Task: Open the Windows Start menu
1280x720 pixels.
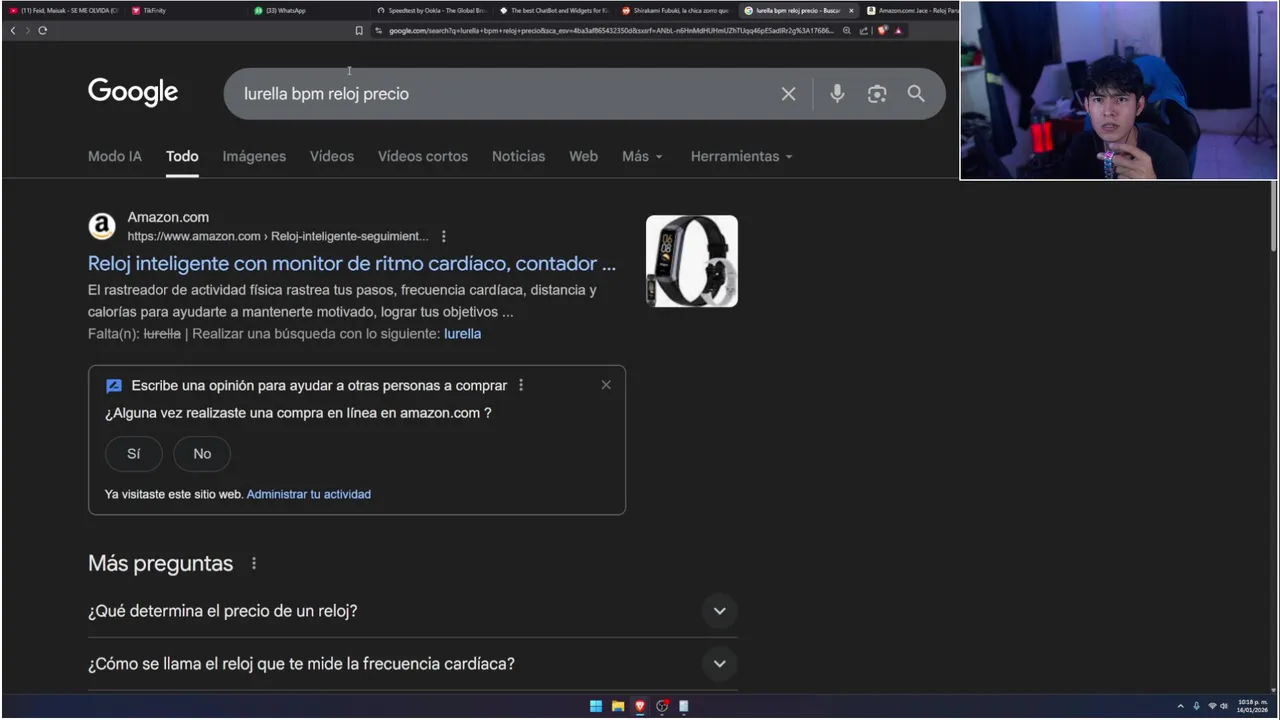Action: point(596,706)
